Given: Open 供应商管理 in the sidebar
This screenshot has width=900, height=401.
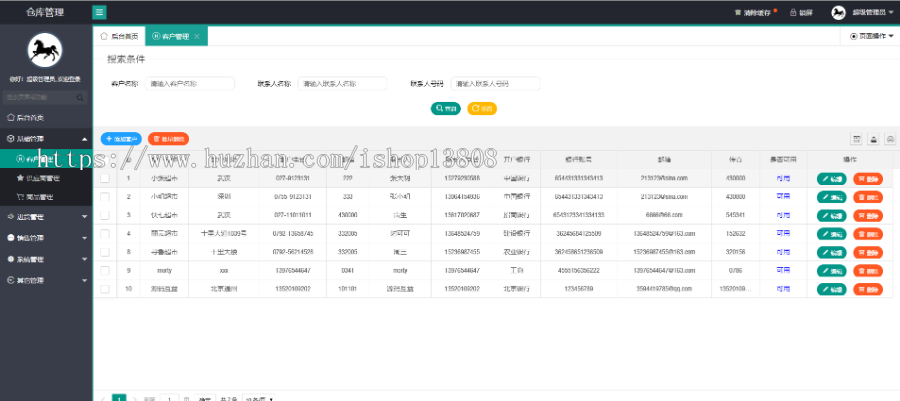Looking at the screenshot, I should (46, 178).
